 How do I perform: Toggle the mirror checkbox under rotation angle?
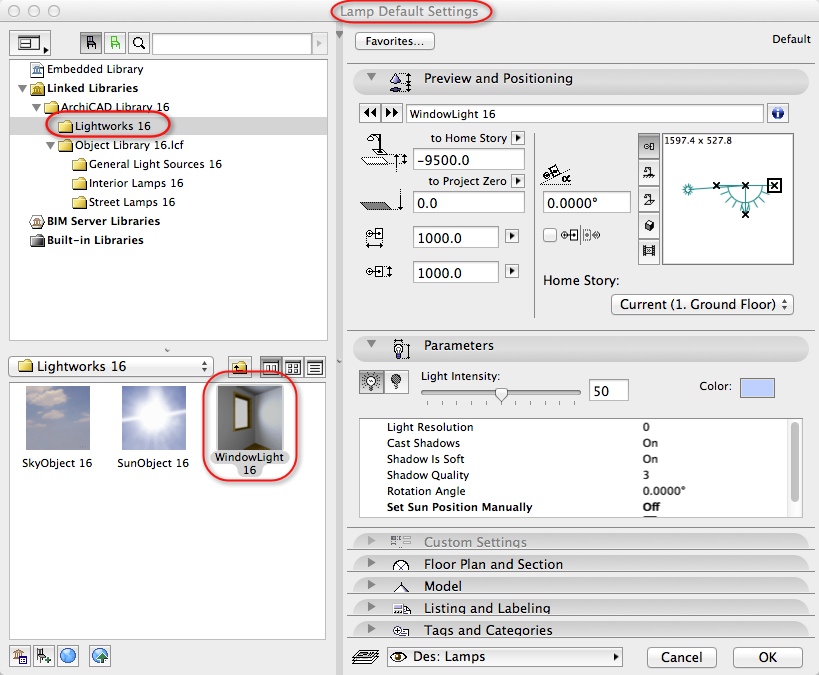(549, 235)
